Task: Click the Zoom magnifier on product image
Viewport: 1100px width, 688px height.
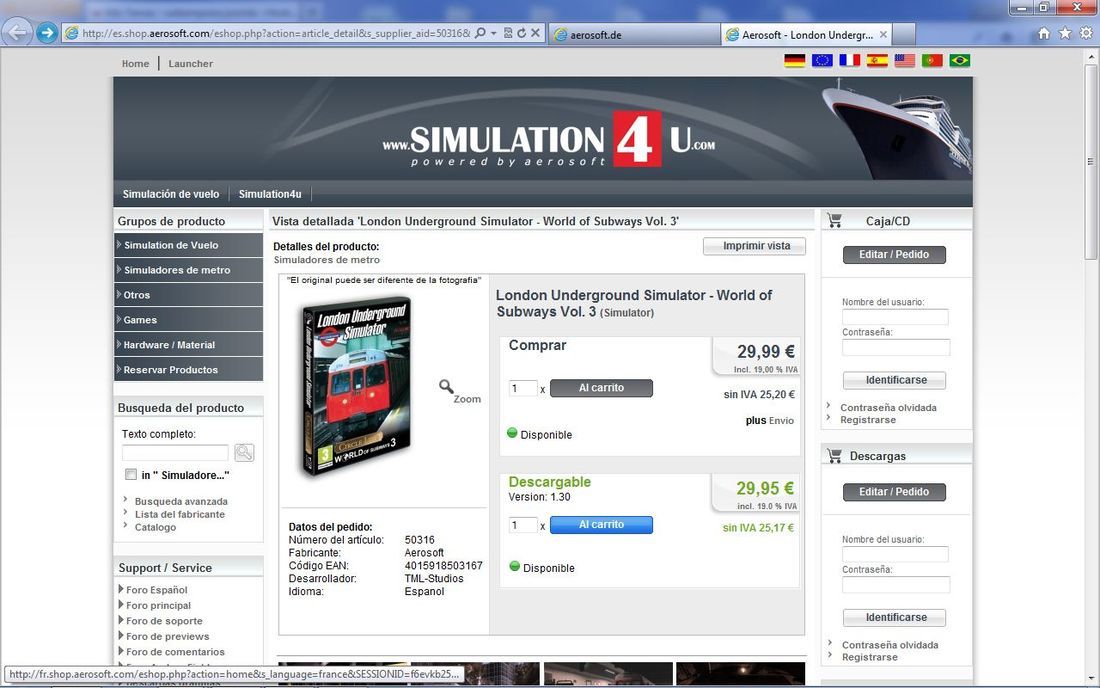Action: [446, 386]
